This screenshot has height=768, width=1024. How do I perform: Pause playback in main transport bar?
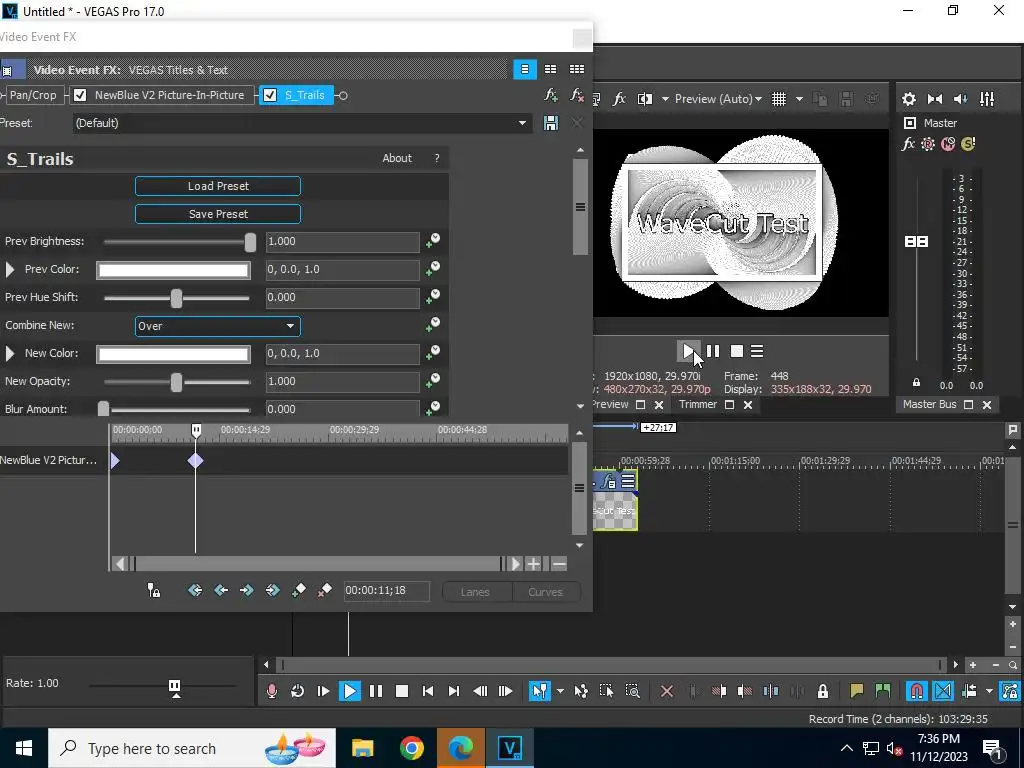[376, 691]
